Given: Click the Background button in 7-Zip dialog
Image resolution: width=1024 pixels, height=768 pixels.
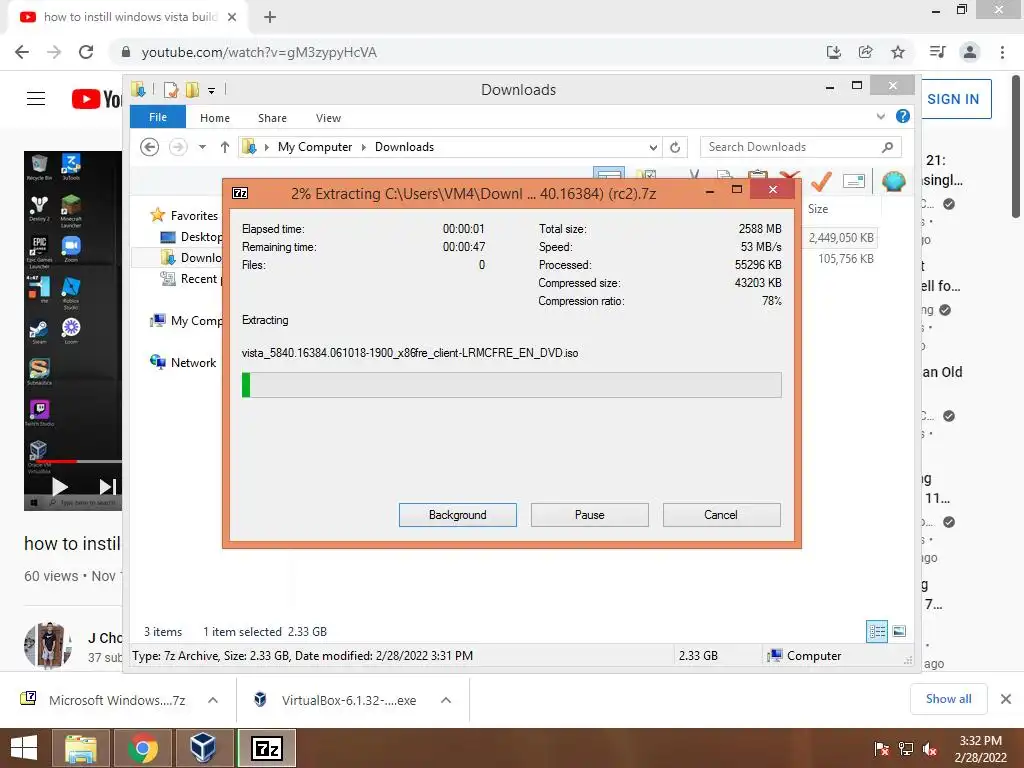Looking at the screenshot, I should [458, 515].
